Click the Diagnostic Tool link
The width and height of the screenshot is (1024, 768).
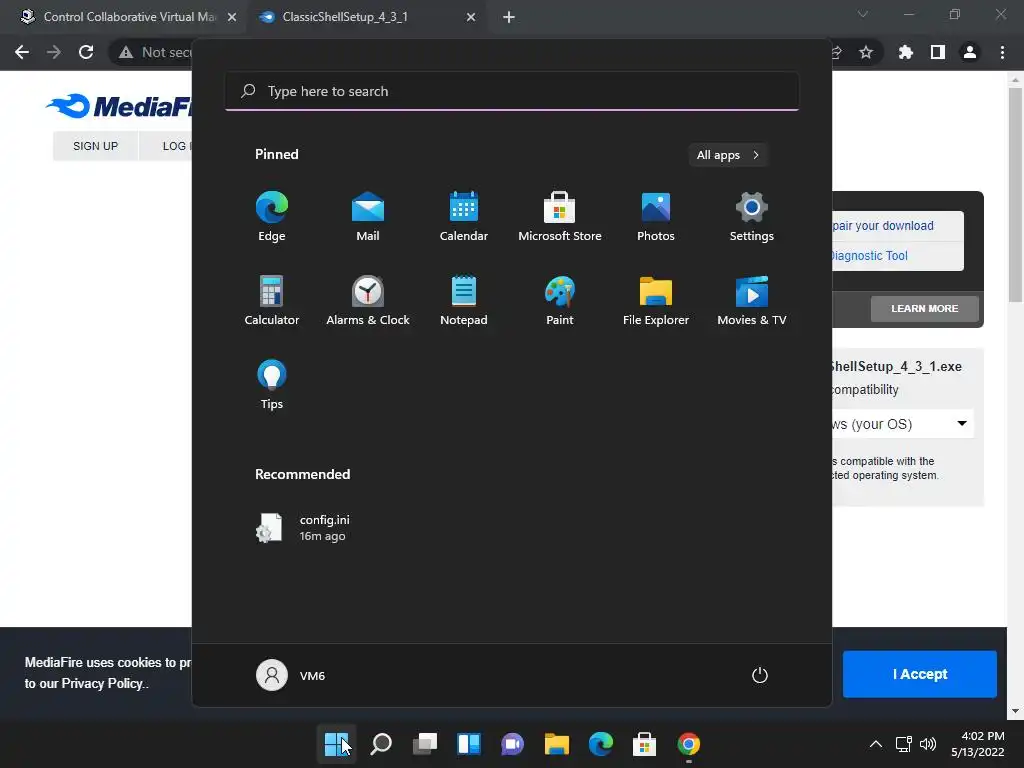[869, 256]
